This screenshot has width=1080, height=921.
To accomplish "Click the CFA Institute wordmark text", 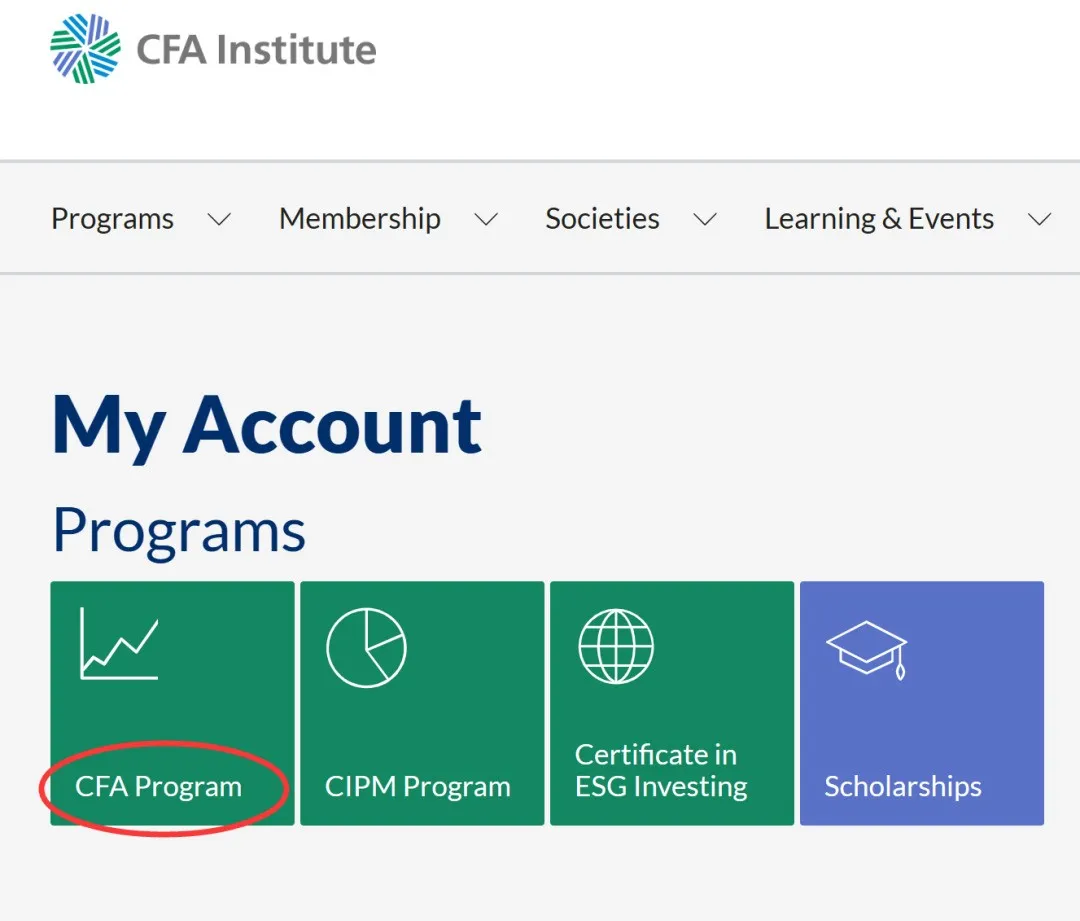I will click(256, 50).
